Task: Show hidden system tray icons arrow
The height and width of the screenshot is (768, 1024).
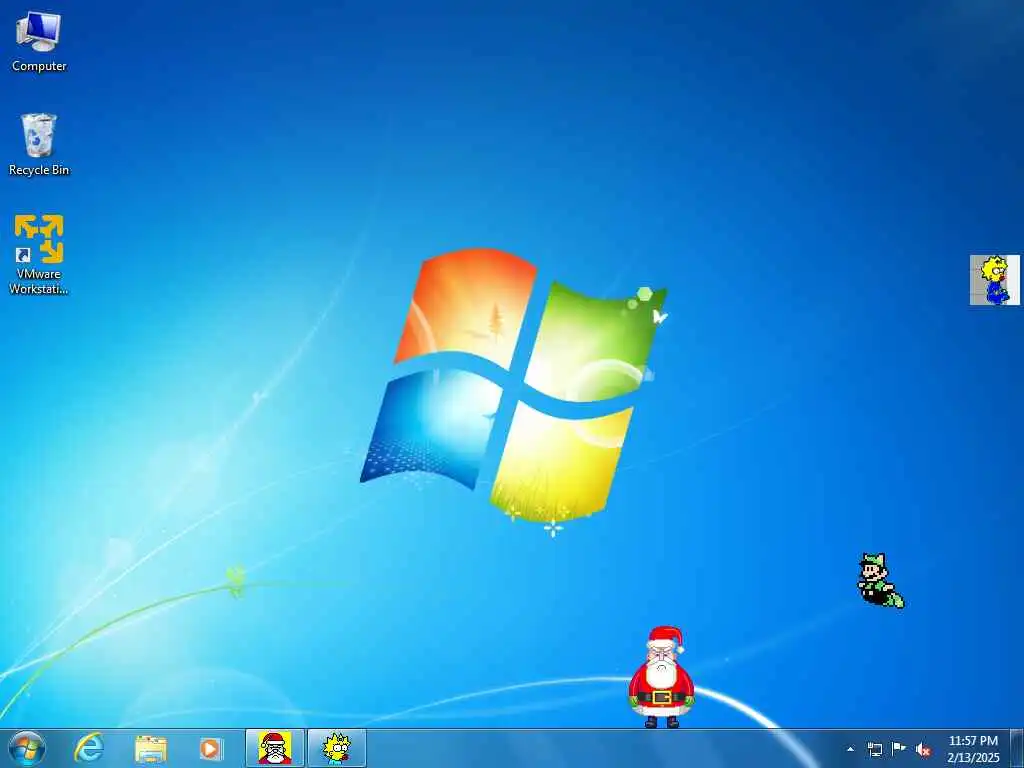Action: click(850, 749)
